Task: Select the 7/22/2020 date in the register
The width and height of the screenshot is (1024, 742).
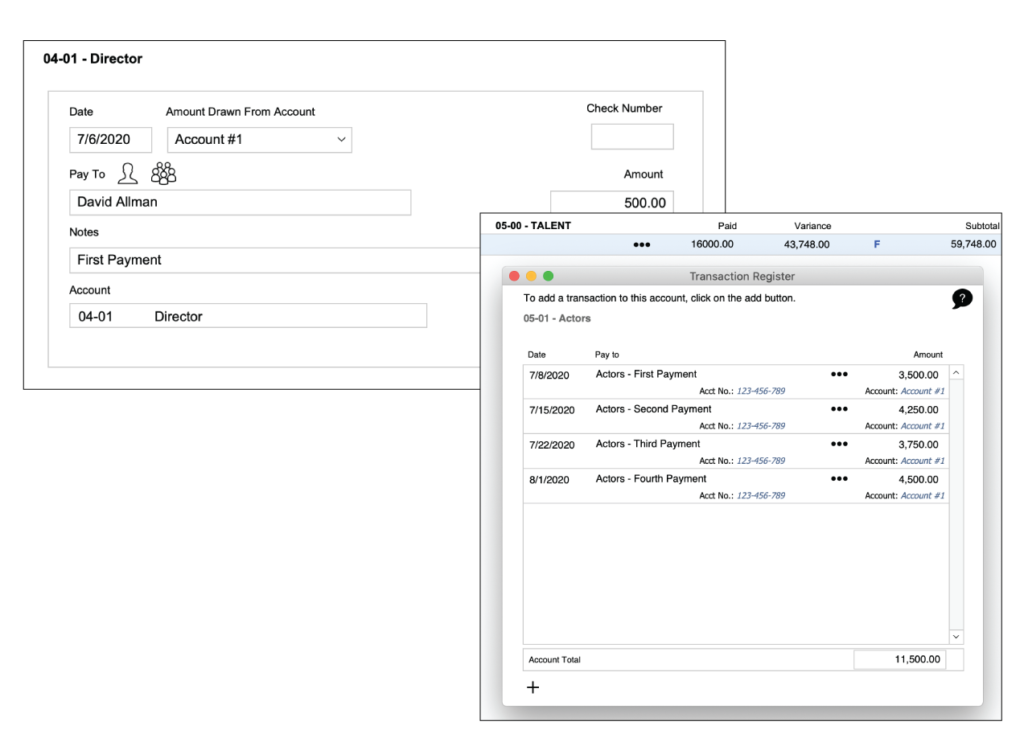Action: click(x=552, y=445)
